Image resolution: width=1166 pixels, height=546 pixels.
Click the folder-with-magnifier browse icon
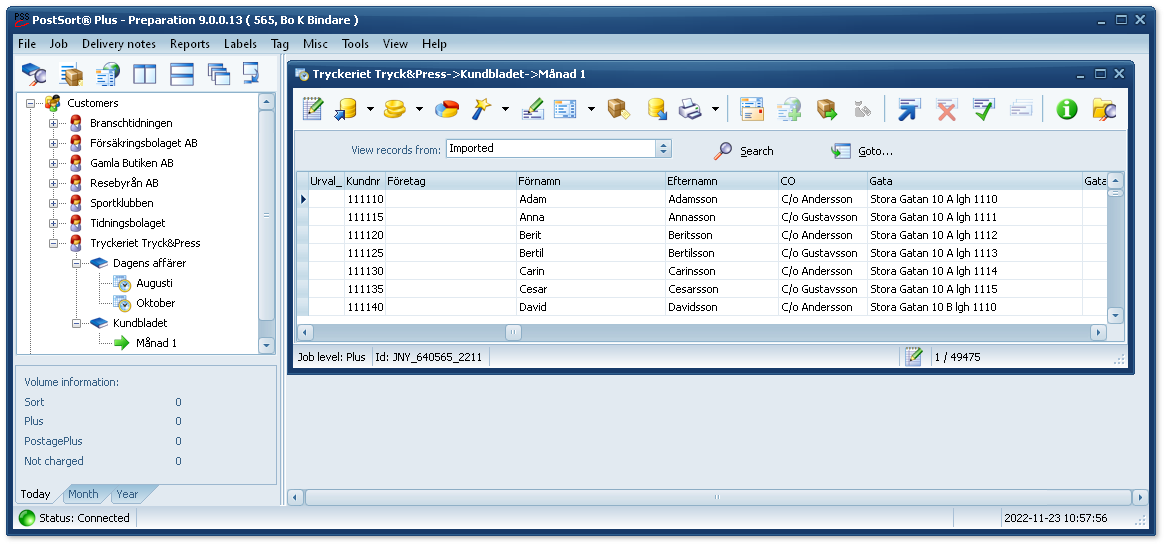(x=1104, y=109)
